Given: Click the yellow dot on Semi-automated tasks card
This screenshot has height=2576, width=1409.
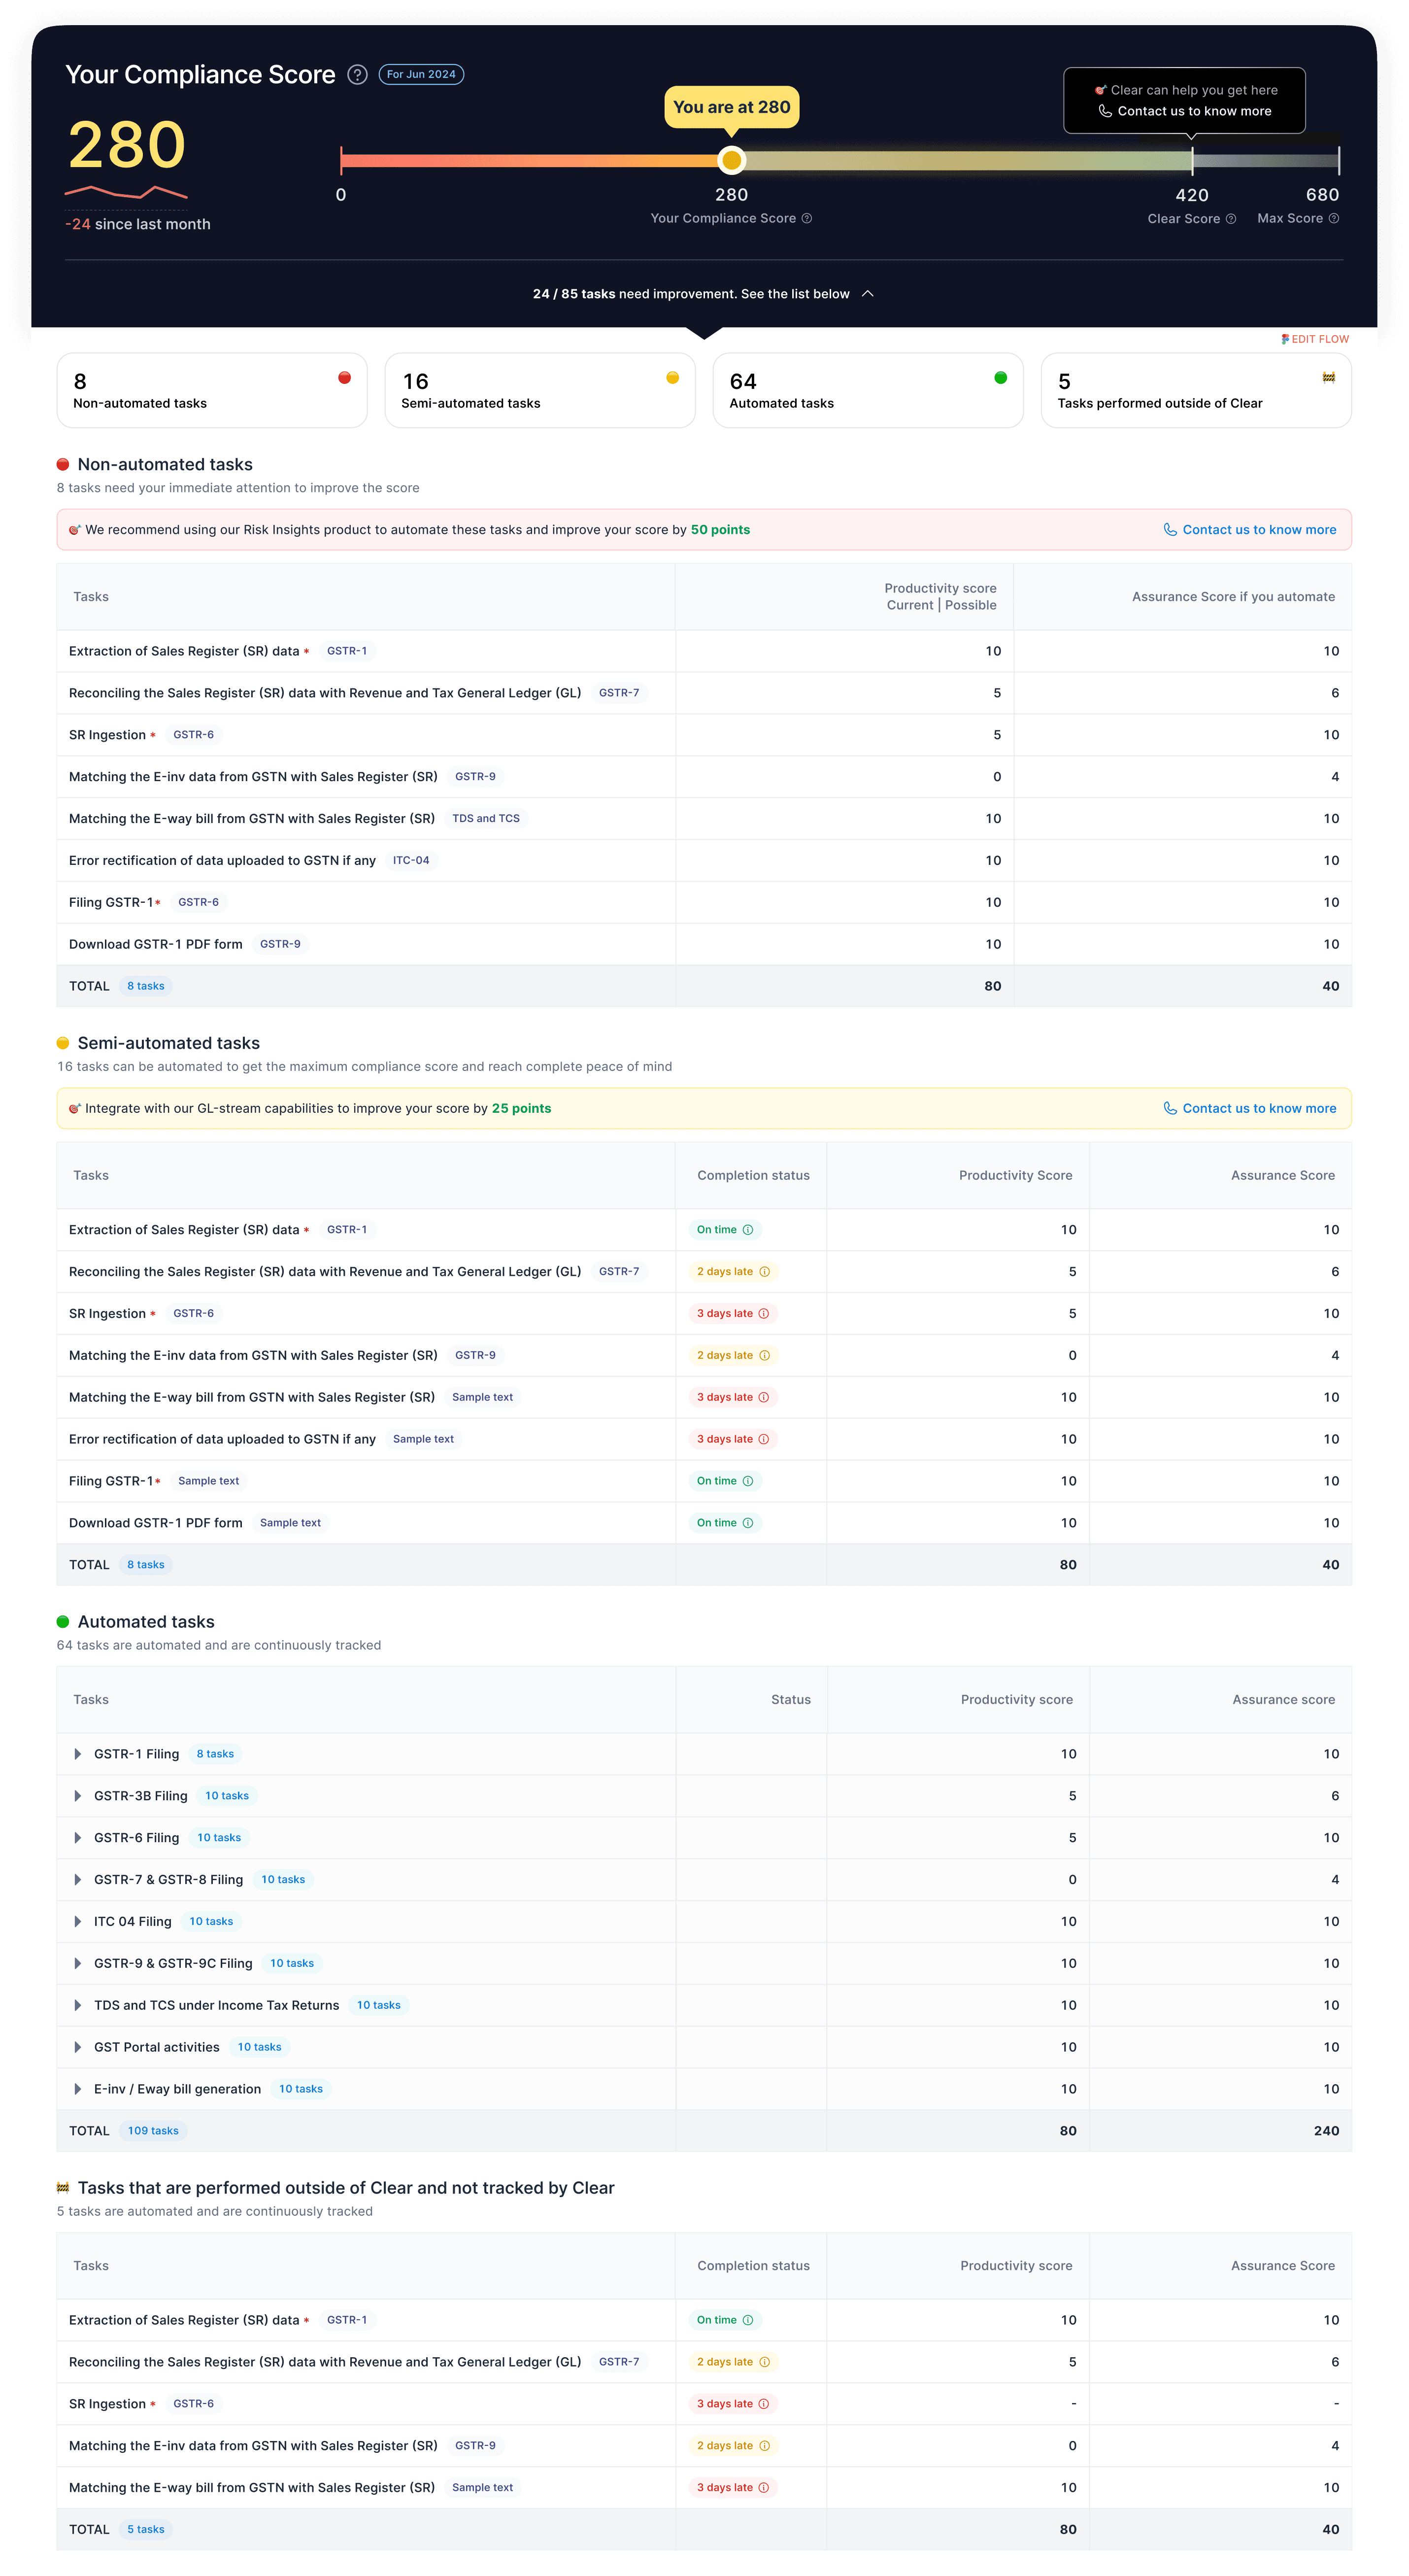Looking at the screenshot, I should [x=672, y=378].
